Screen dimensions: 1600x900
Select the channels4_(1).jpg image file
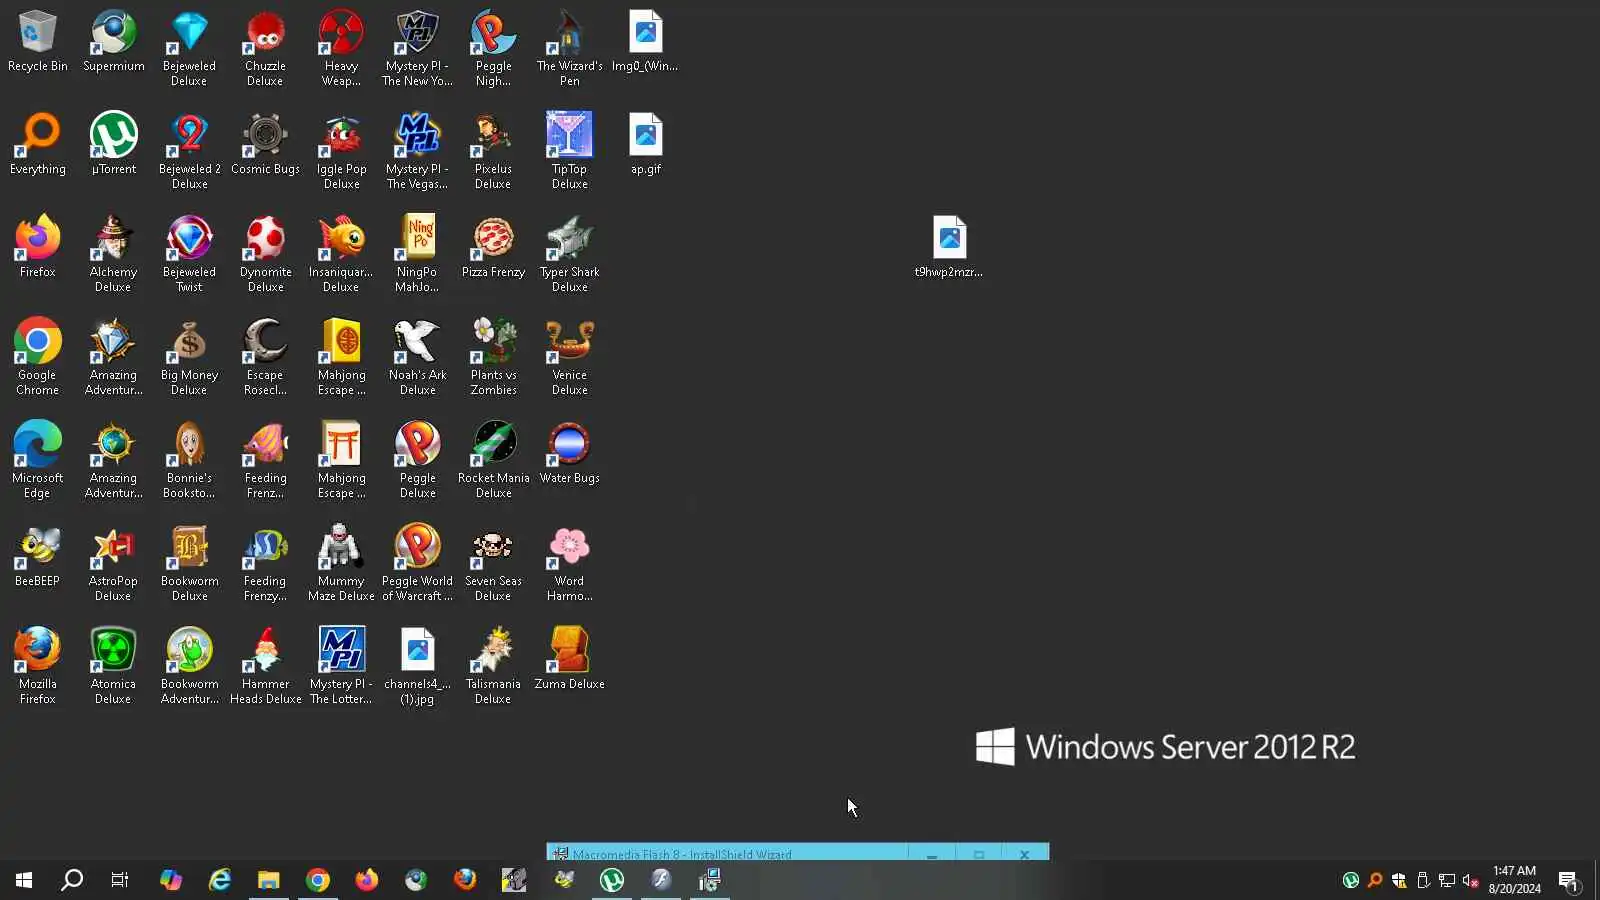pyautogui.click(x=417, y=666)
